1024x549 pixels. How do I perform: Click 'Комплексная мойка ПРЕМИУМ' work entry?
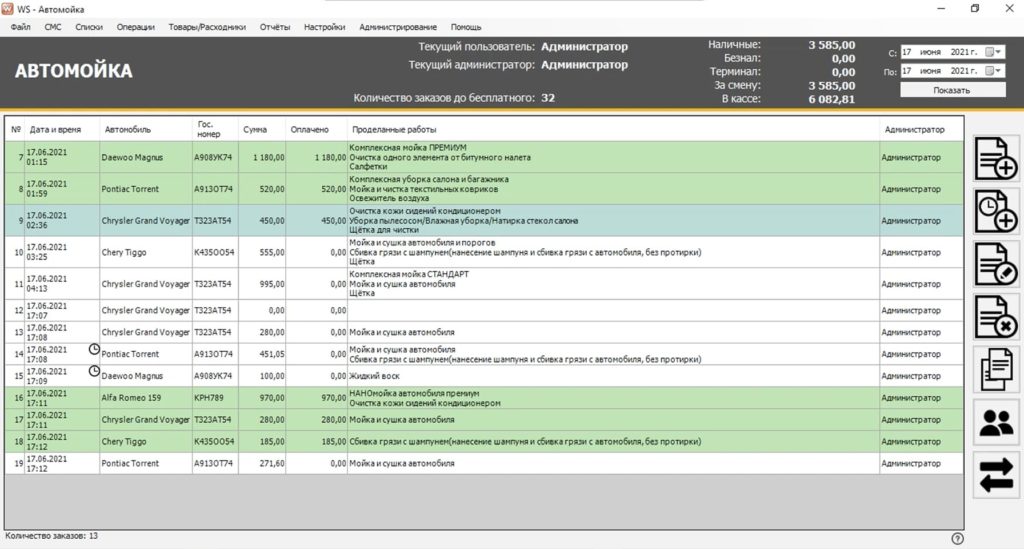(408, 148)
